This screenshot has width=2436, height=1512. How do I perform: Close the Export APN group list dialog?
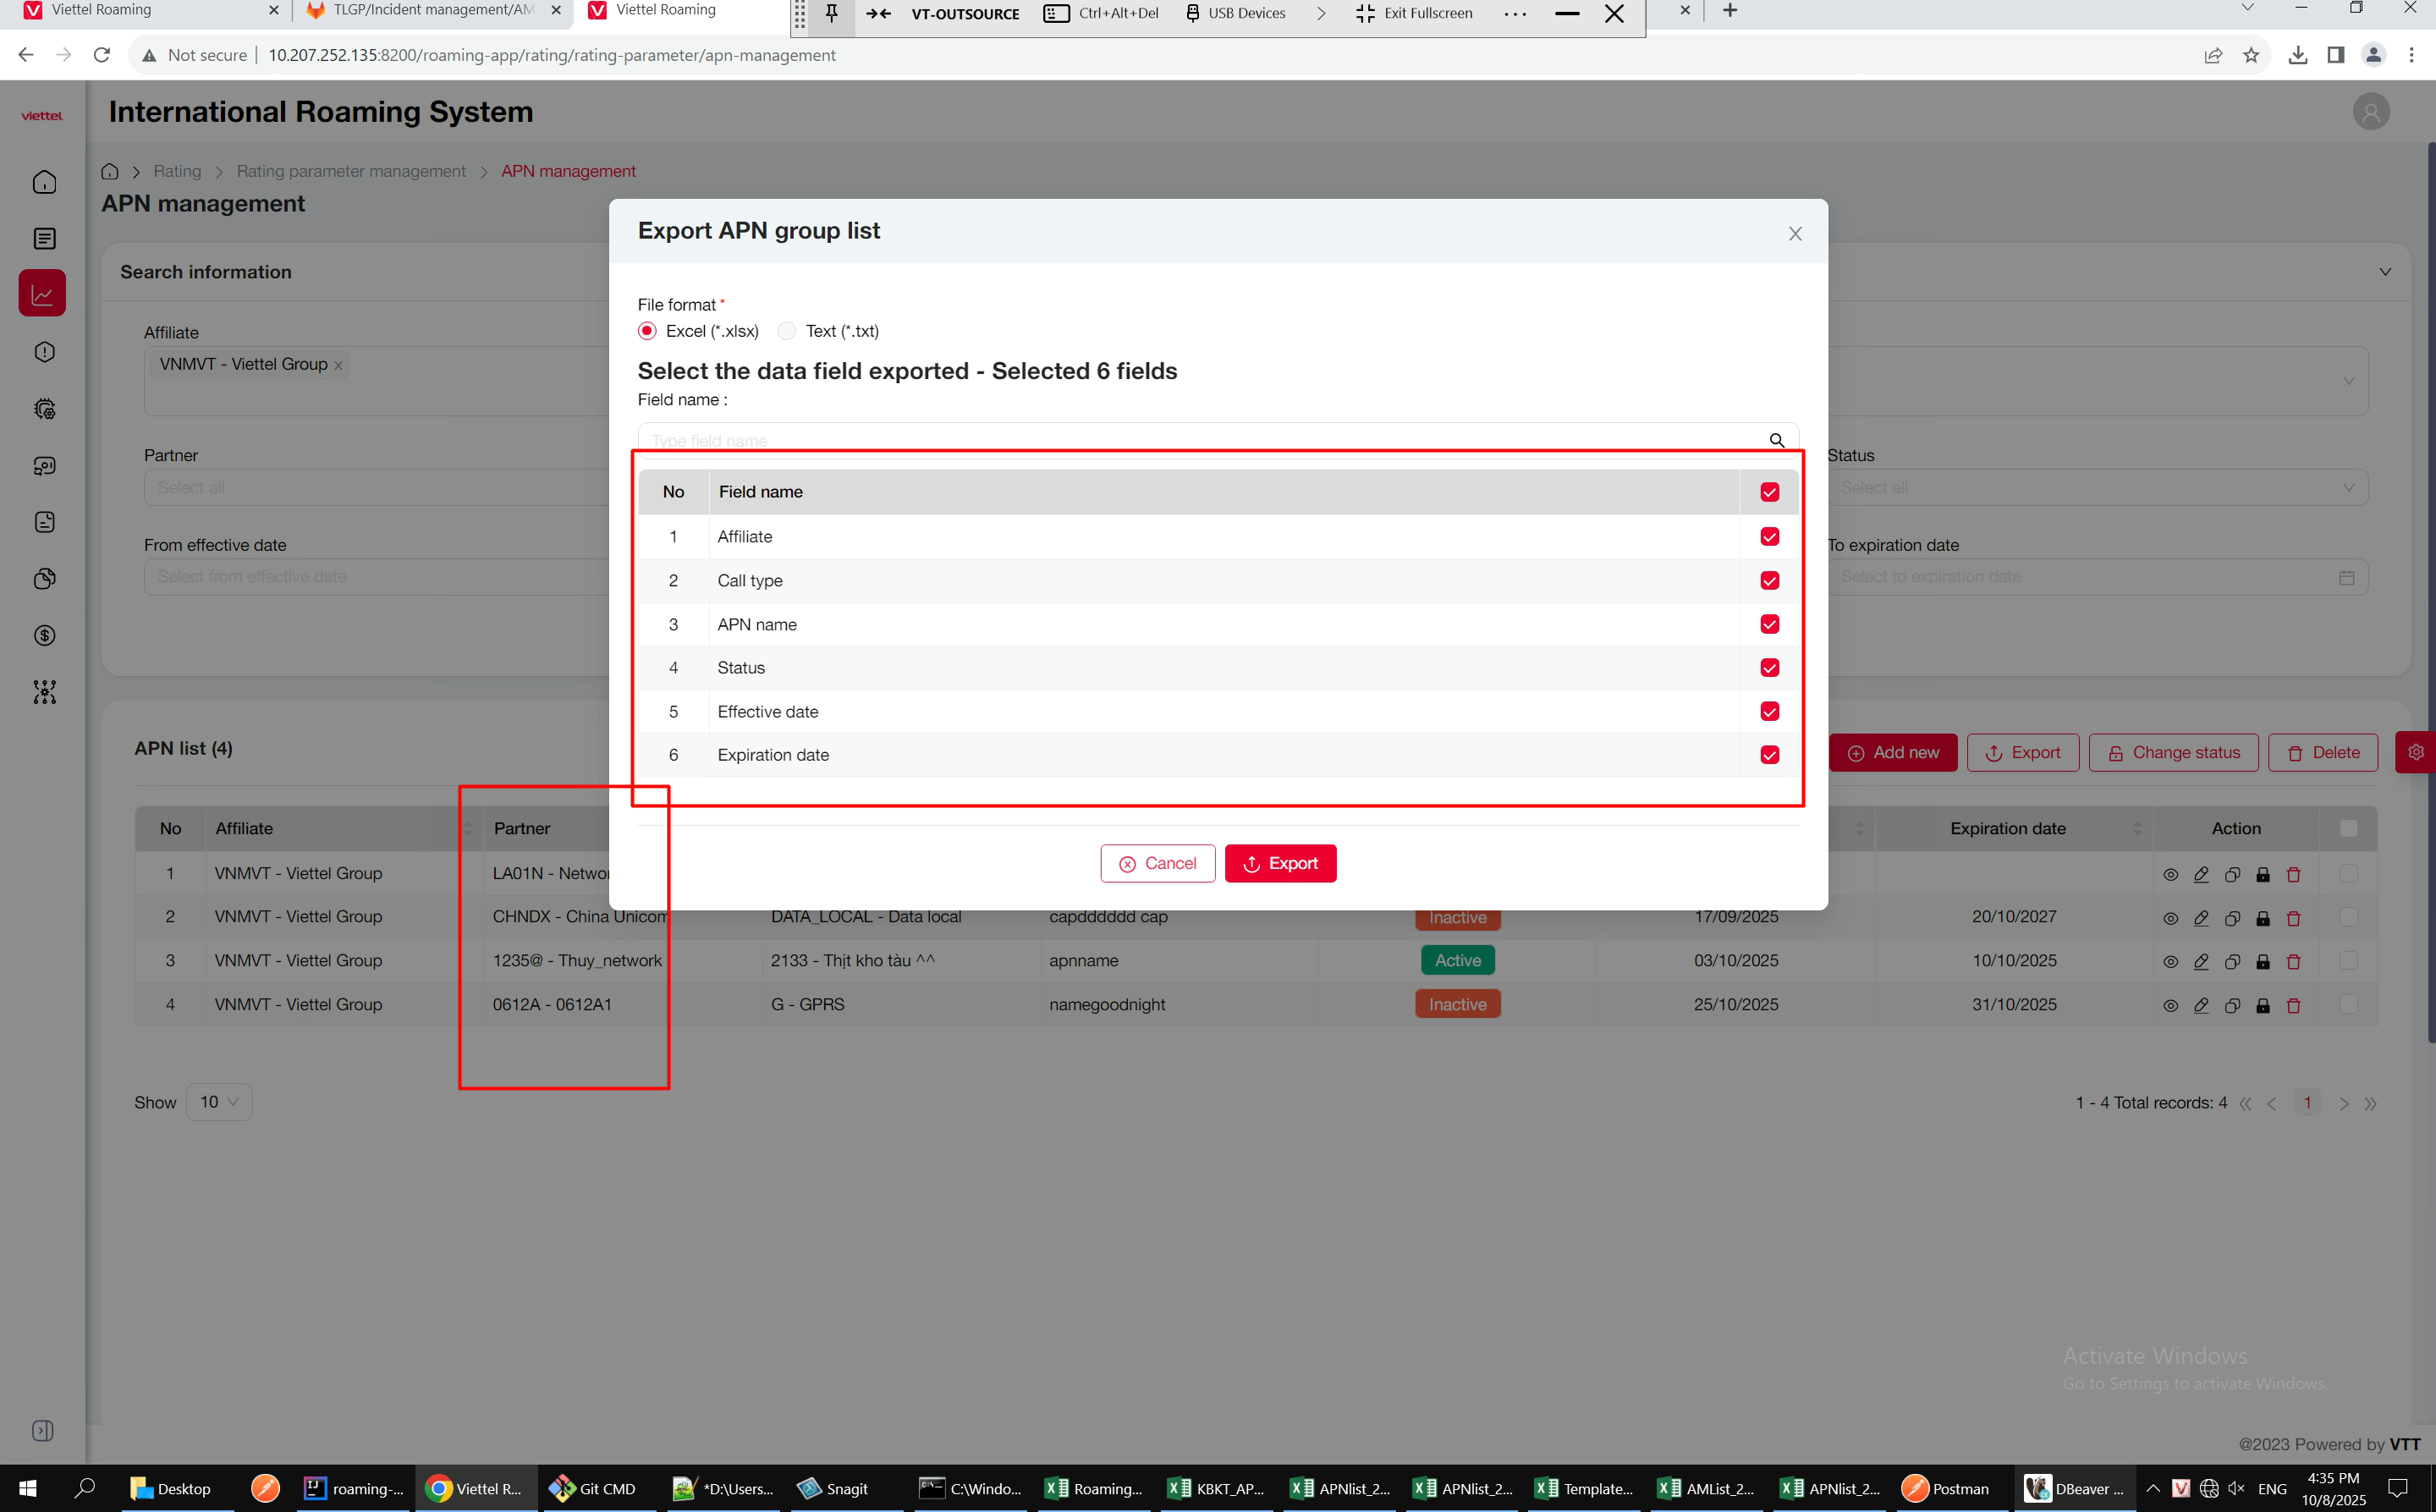[1795, 234]
